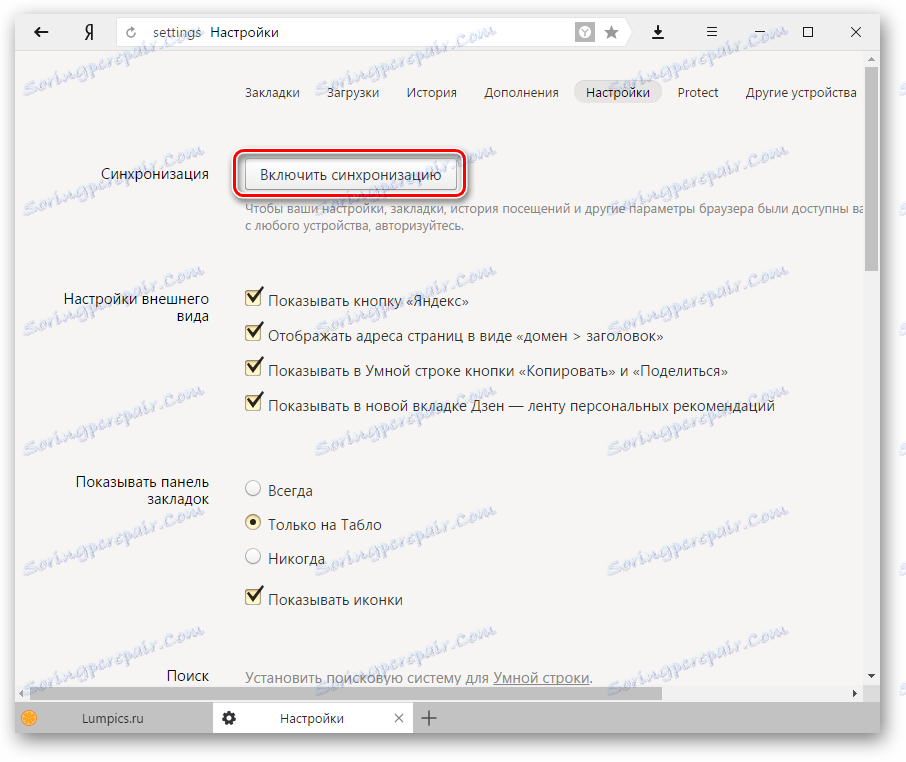This screenshot has width=906, height=762.
Task: Uncheck «Показывать иконки»
Action: [253, 598]
